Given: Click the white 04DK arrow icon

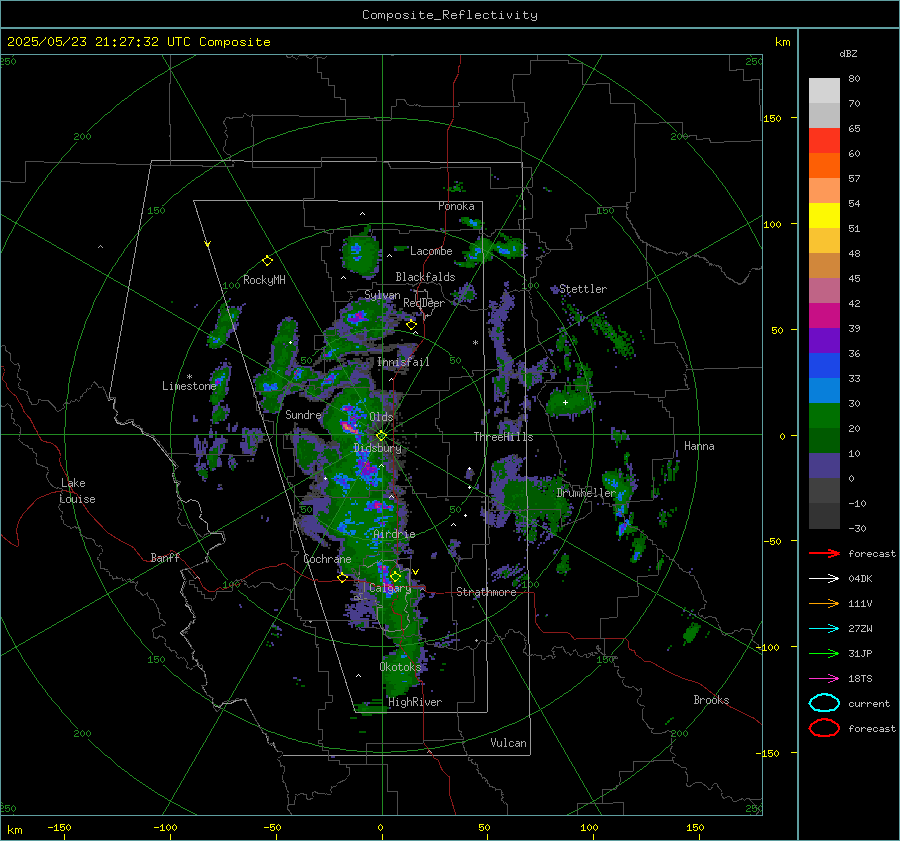Looking at the screenshot, I should 824,578.
